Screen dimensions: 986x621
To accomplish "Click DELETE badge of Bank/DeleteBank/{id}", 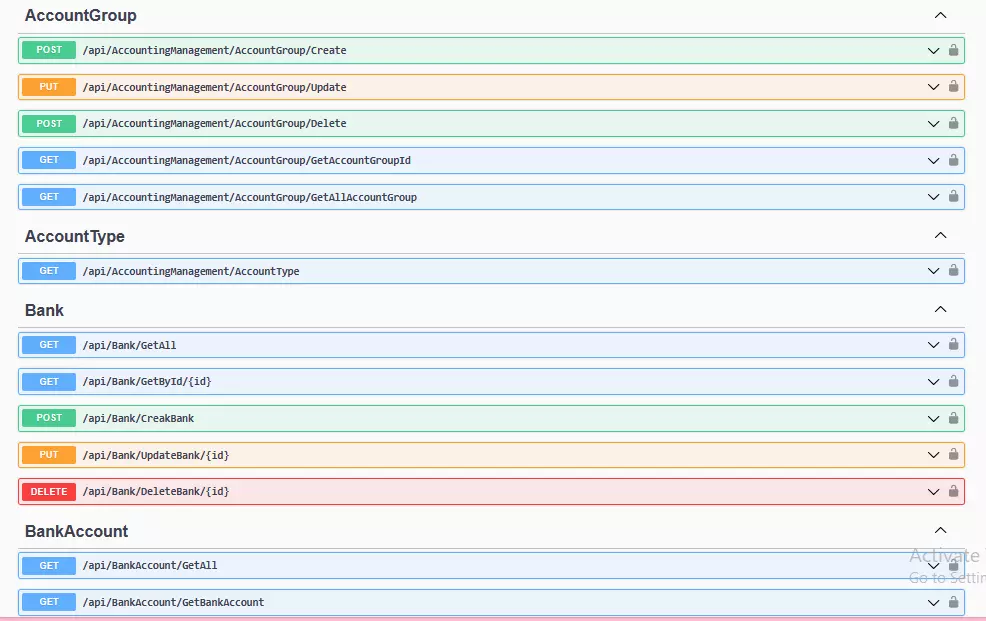I will [x=49, y=492].
